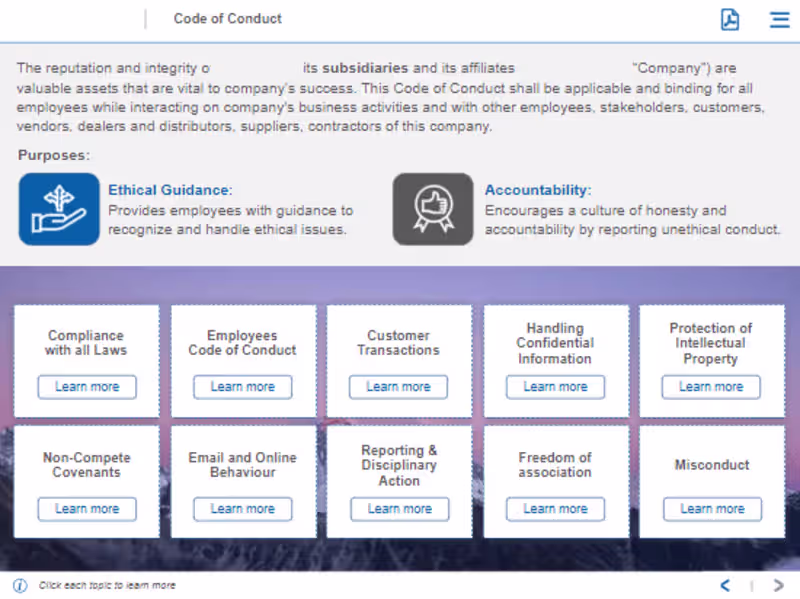Screen dimensions: 800x599
Task: Open Learn more under Customer Transactions
Action: click(x=398, y=387)
